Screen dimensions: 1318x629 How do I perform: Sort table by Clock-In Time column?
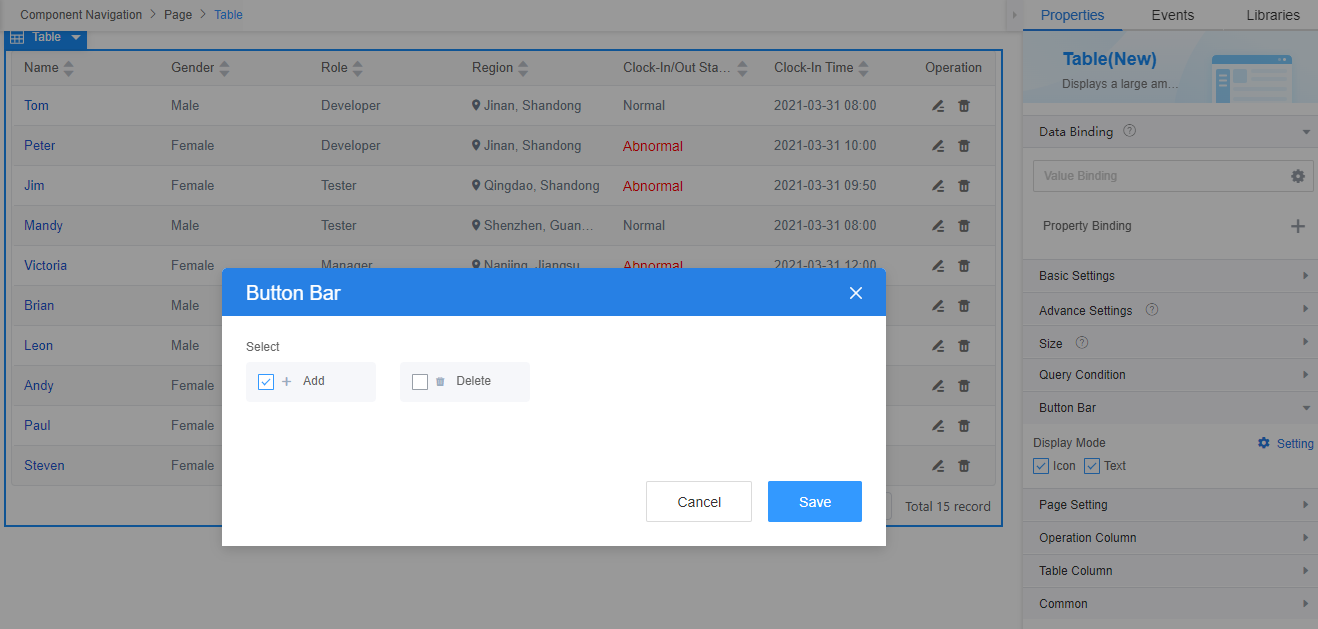click(x=863, y=68)
